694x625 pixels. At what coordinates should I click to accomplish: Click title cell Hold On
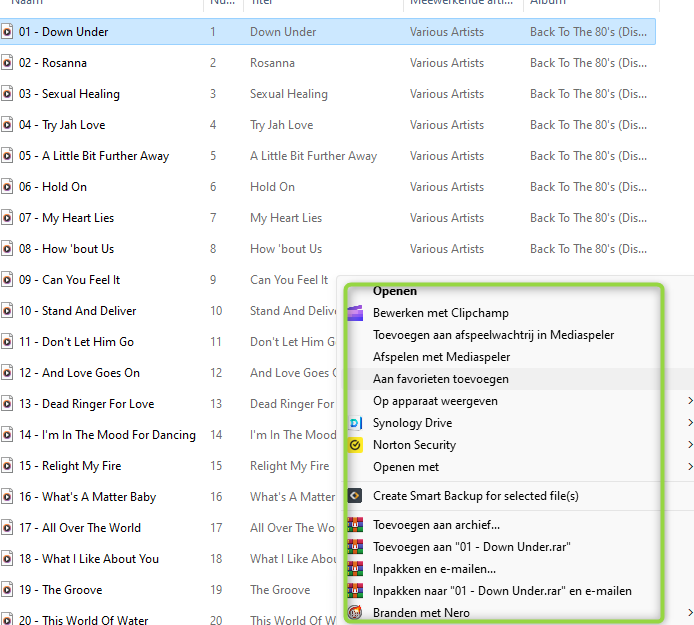click(272, 187)
